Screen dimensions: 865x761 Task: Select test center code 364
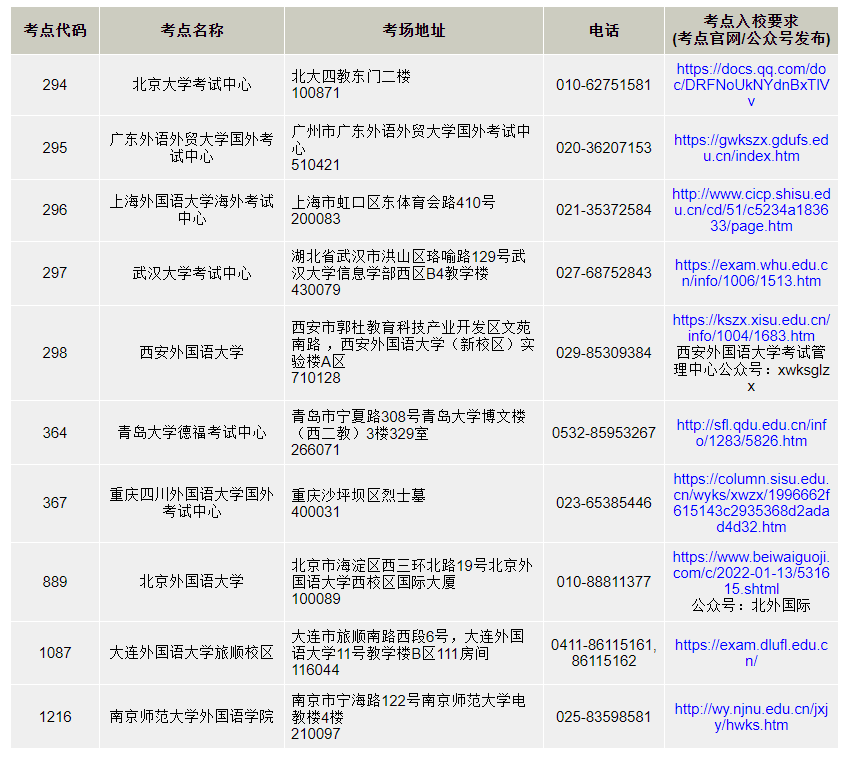(x=55, y=433)
